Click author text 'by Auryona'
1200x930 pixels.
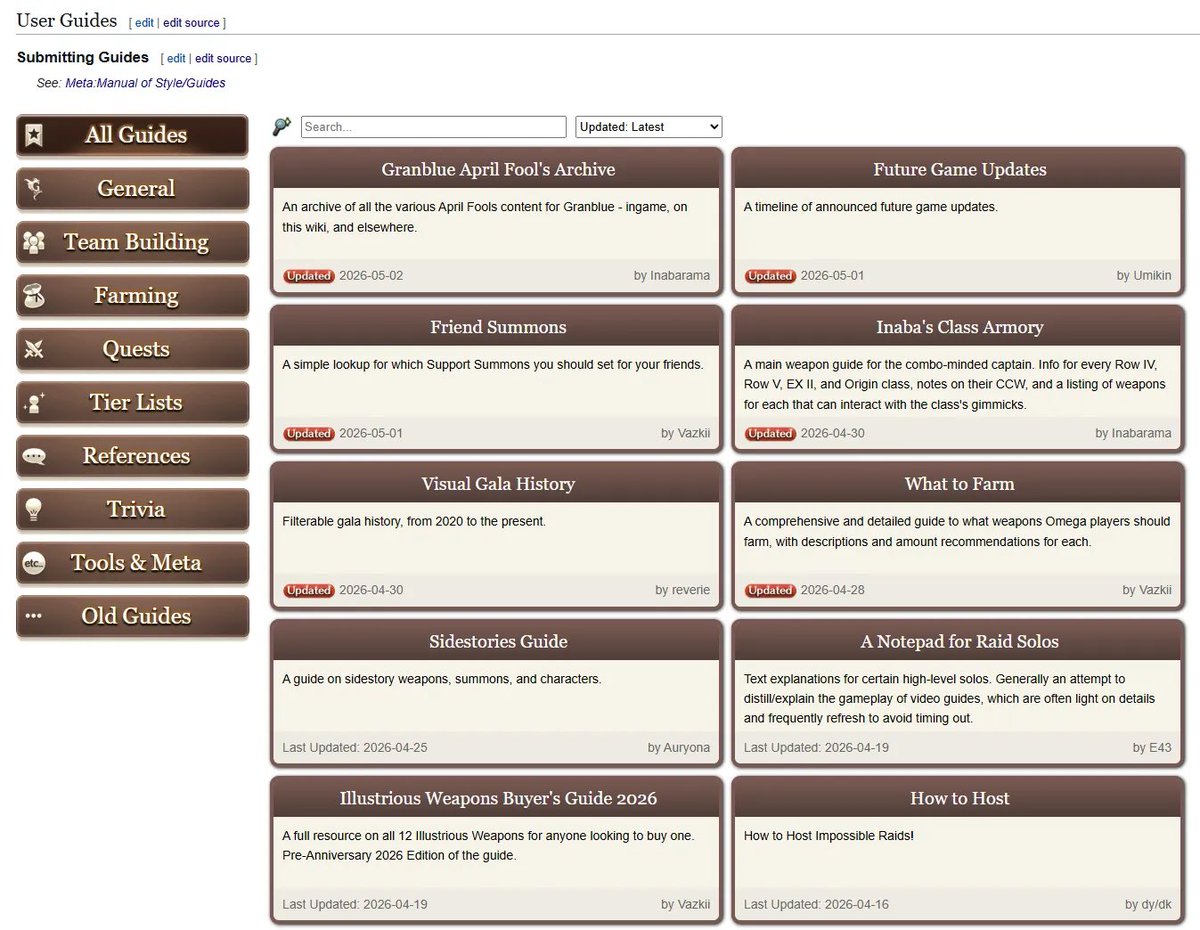(679, 747)
